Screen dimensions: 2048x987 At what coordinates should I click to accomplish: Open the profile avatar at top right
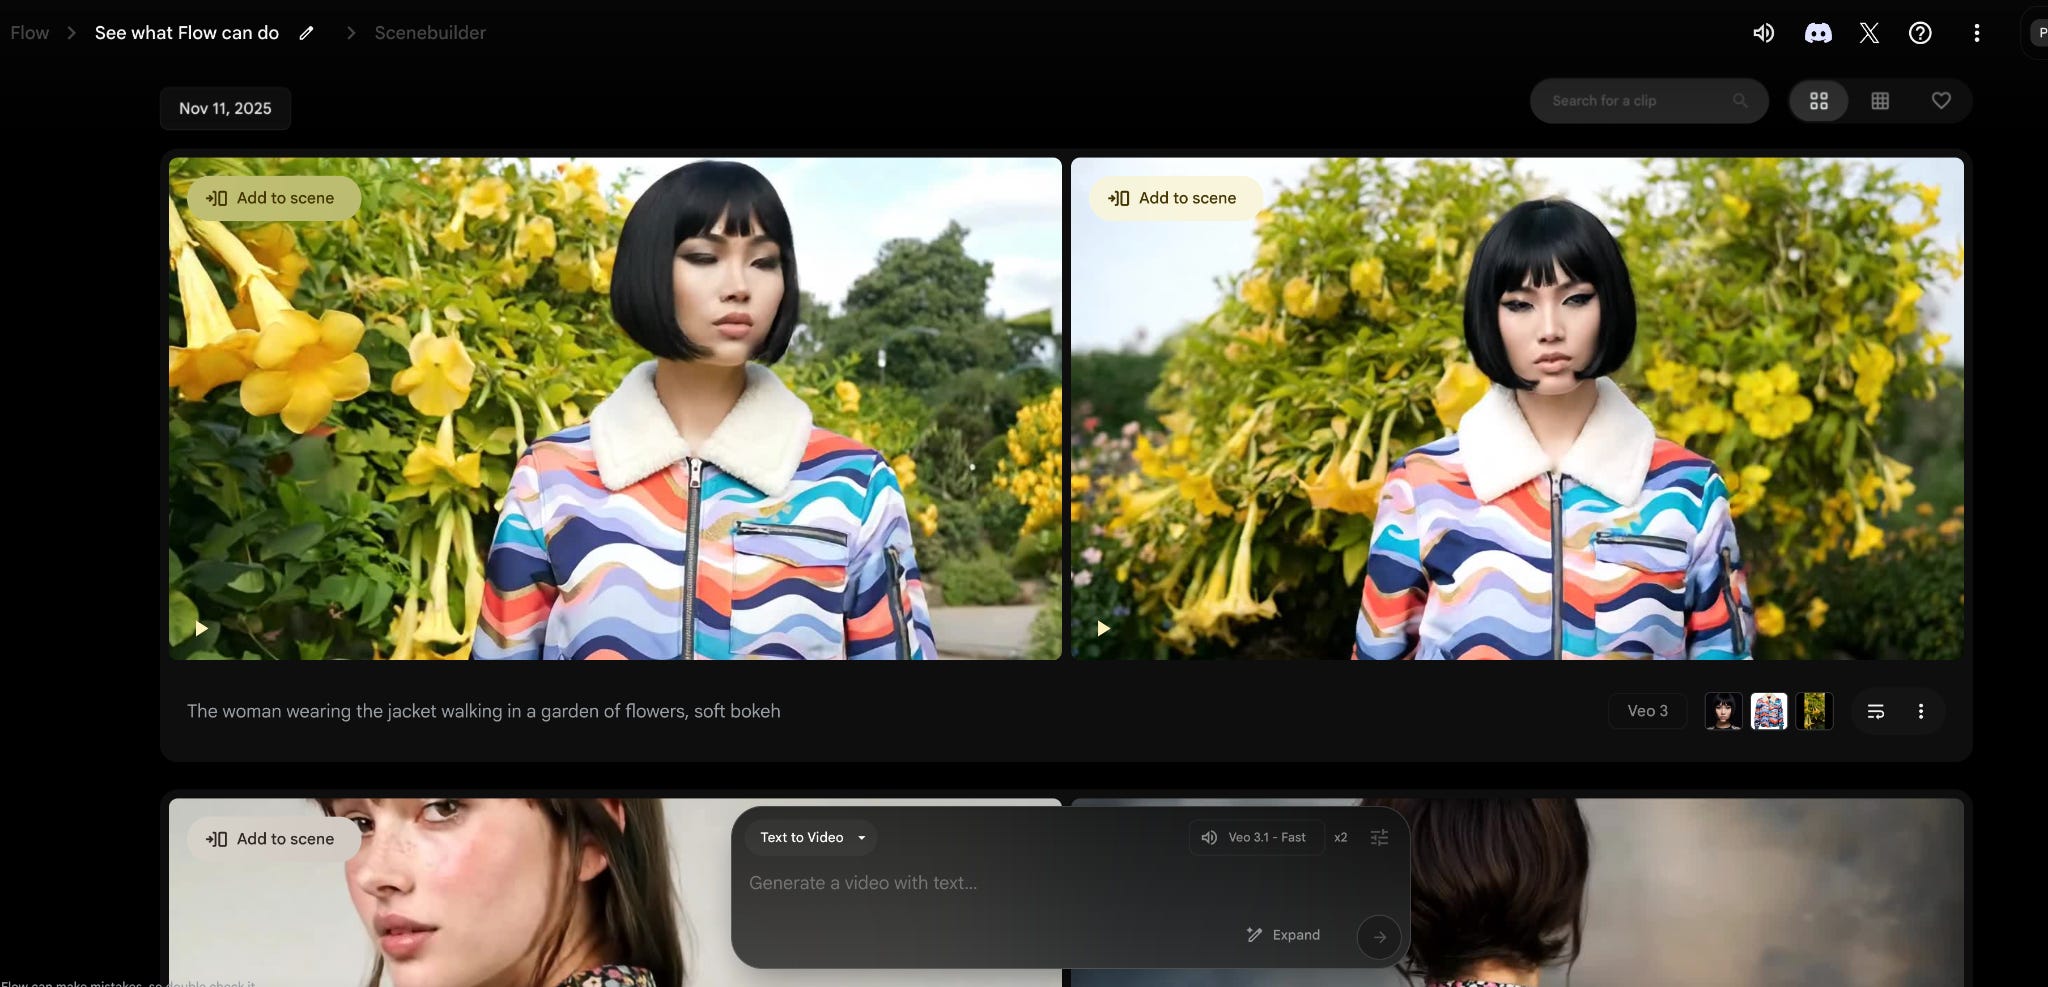[2040, 33]
